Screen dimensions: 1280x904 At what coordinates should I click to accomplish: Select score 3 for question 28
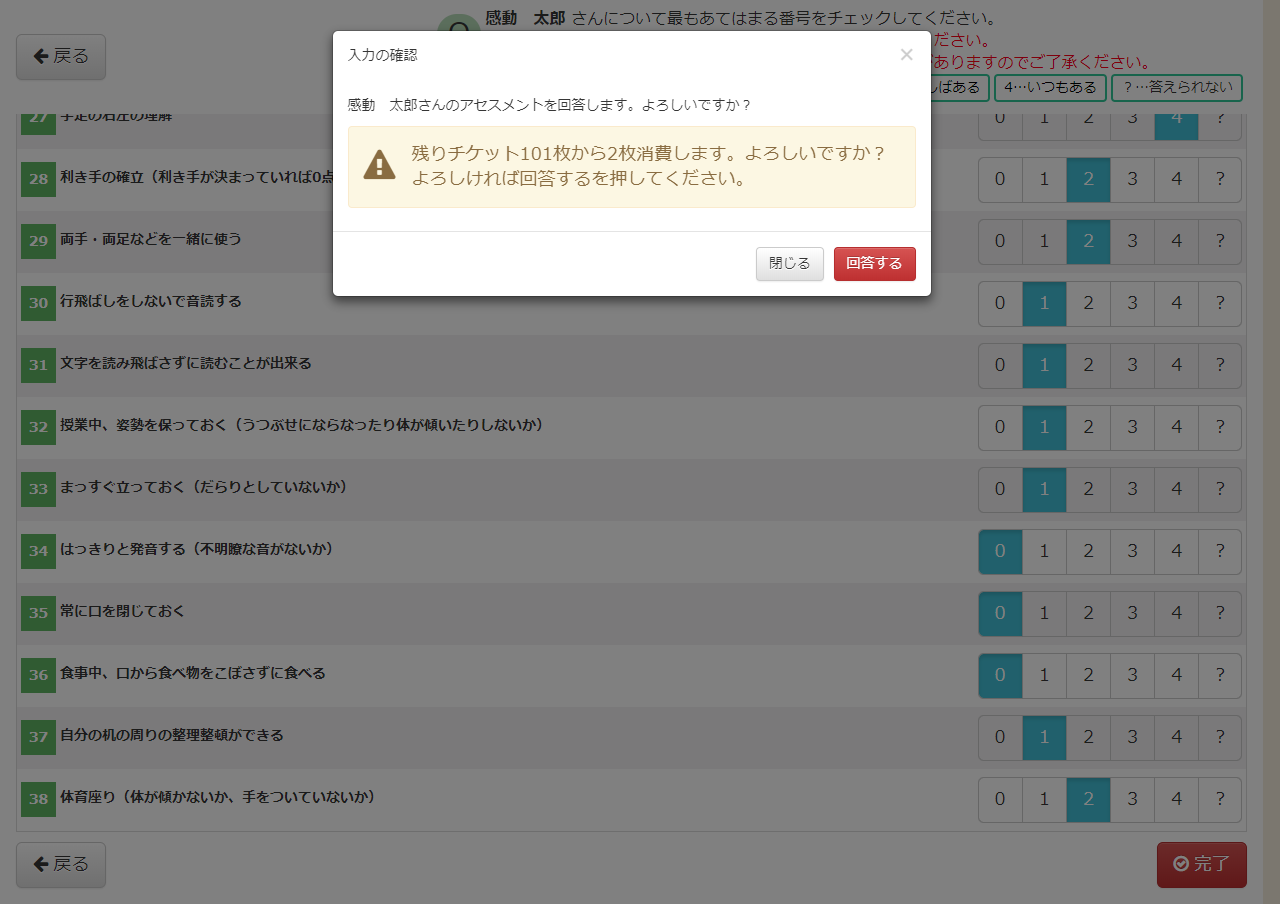1132,180
